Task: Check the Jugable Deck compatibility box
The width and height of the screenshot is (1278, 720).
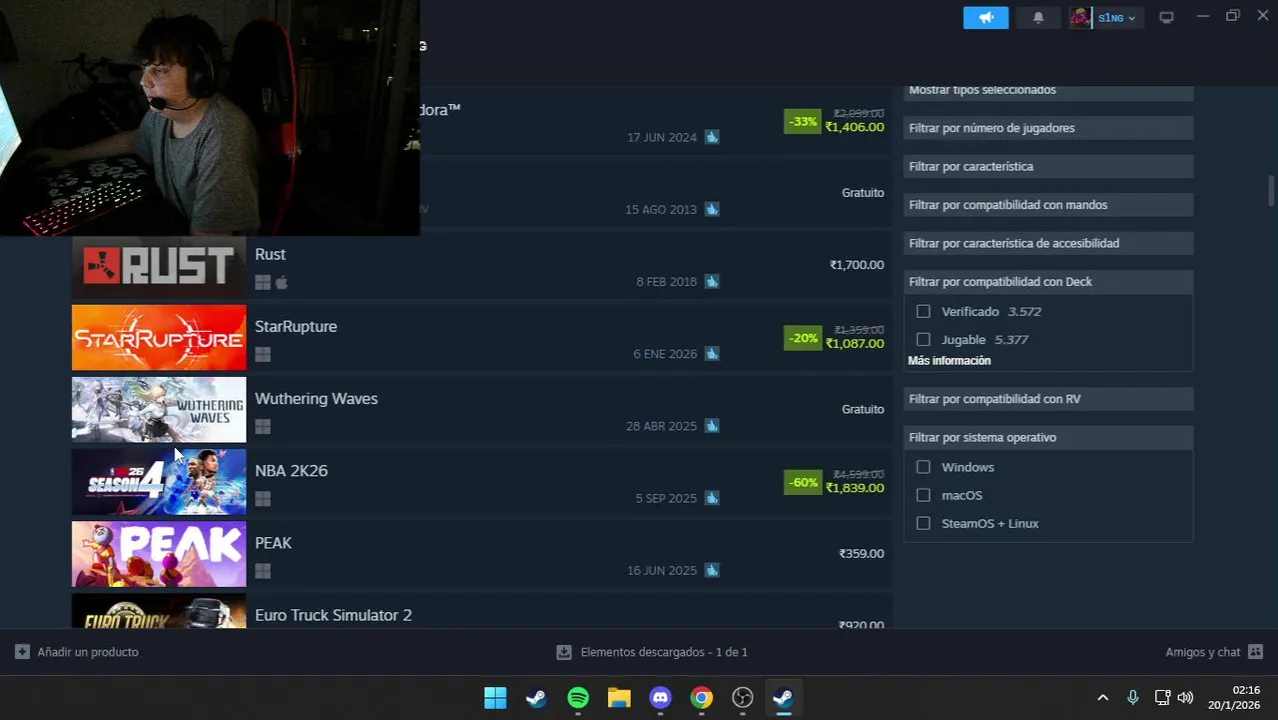Action: point(923,339)
